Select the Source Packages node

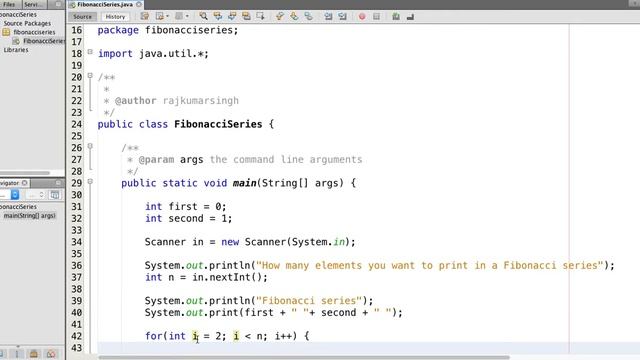click(x=27, y=23)
